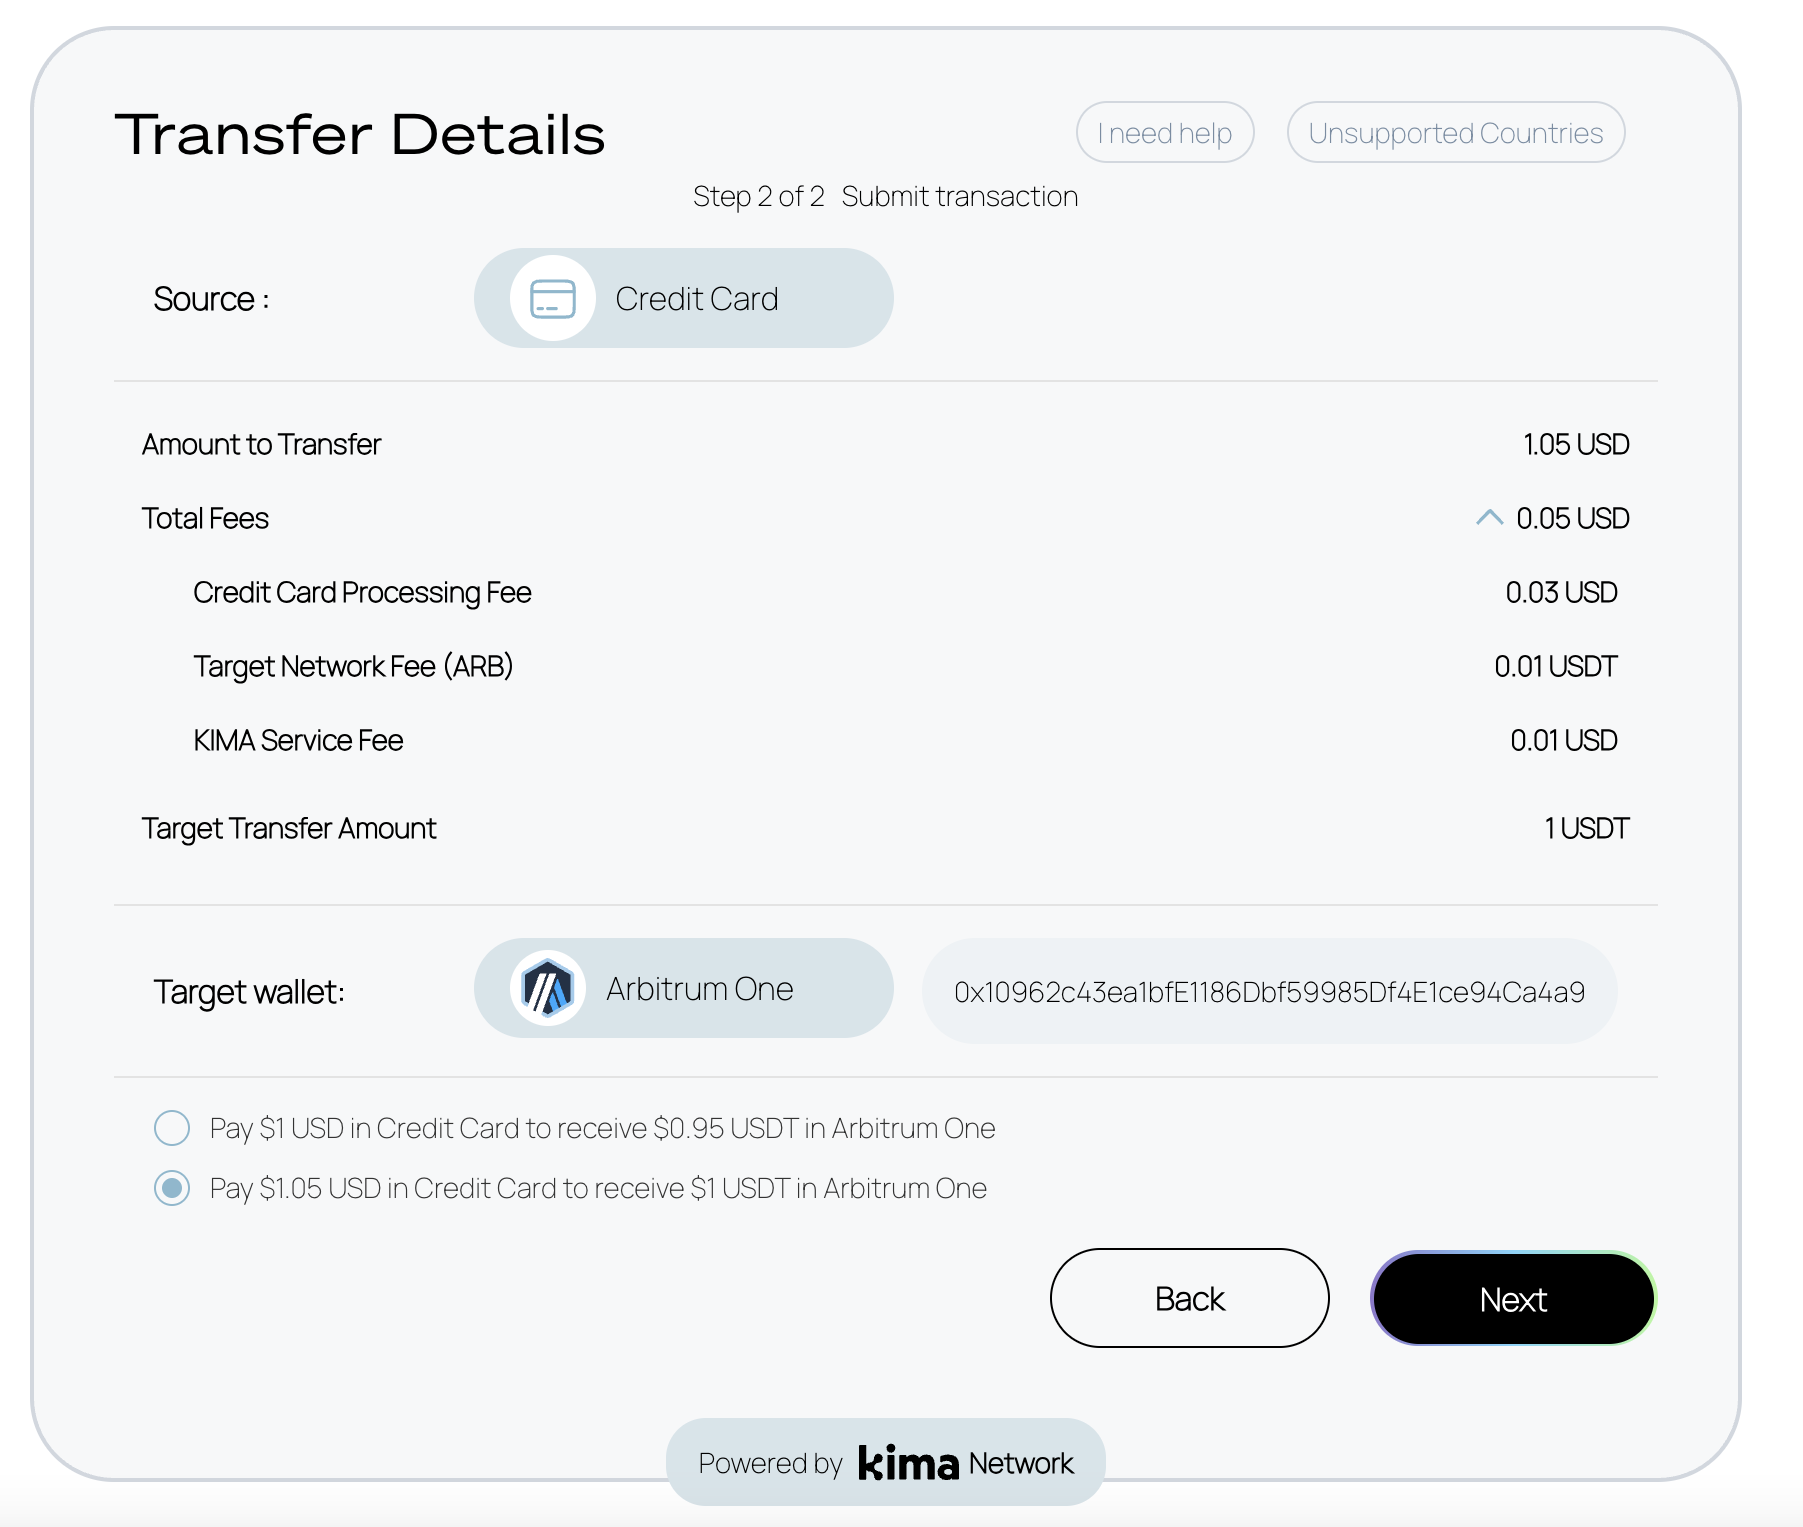Select Pay $1.05 USD radio option
Screen dimensions: 1803x1527
point(172,1188)
